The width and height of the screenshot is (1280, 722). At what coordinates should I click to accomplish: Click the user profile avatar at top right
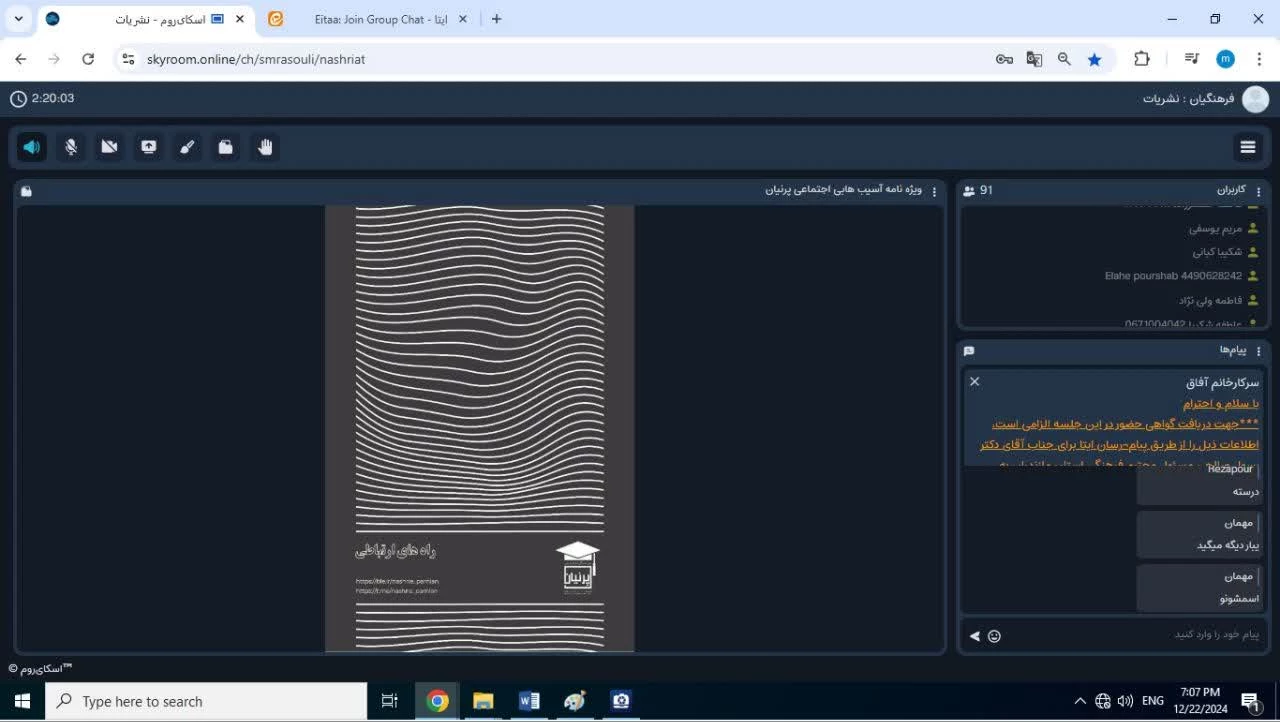point(1255,99)
